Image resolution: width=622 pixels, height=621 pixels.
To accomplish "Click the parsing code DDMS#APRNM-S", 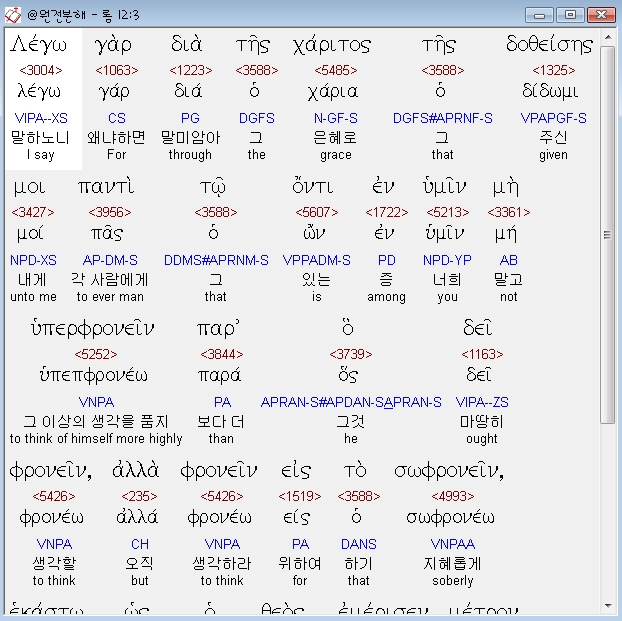I will point(216,260).
